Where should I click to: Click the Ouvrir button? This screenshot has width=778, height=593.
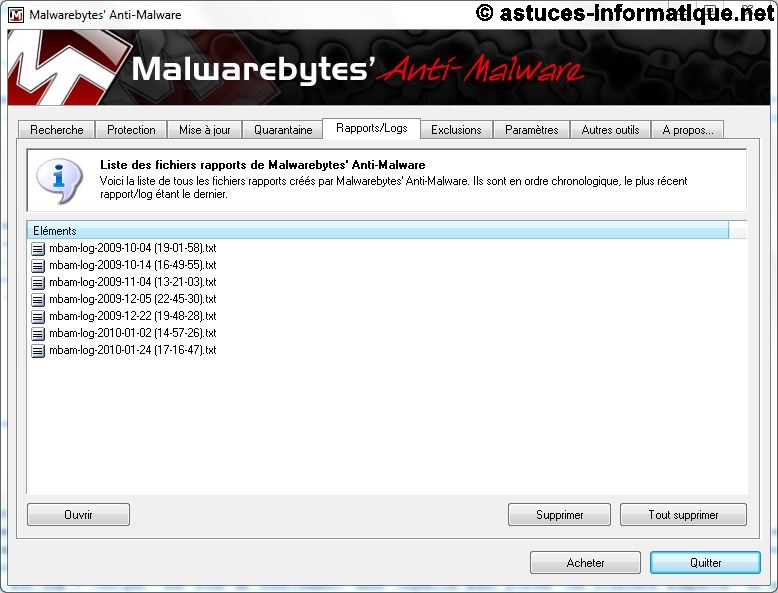tap(78, 515)
